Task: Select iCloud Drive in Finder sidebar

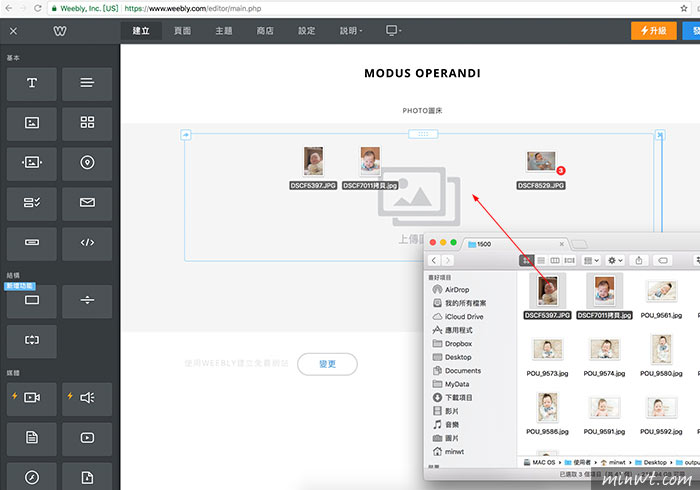Action: point(458,317)
